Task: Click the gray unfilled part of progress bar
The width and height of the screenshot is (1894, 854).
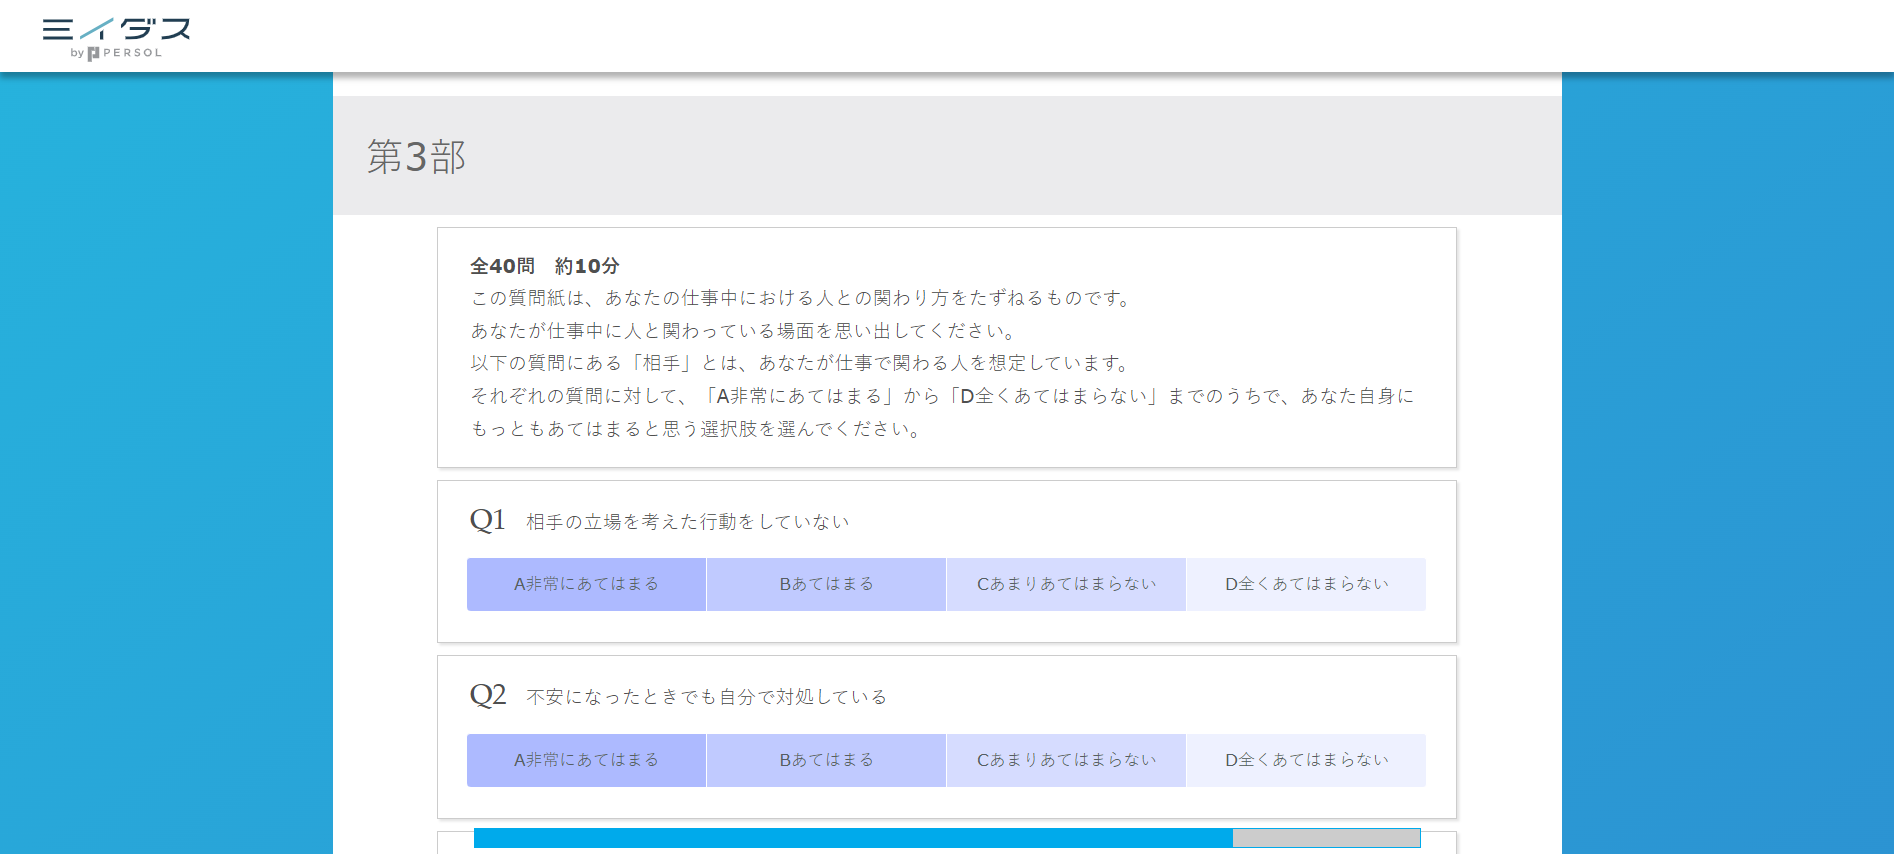Action: (x=1326, y=838)
